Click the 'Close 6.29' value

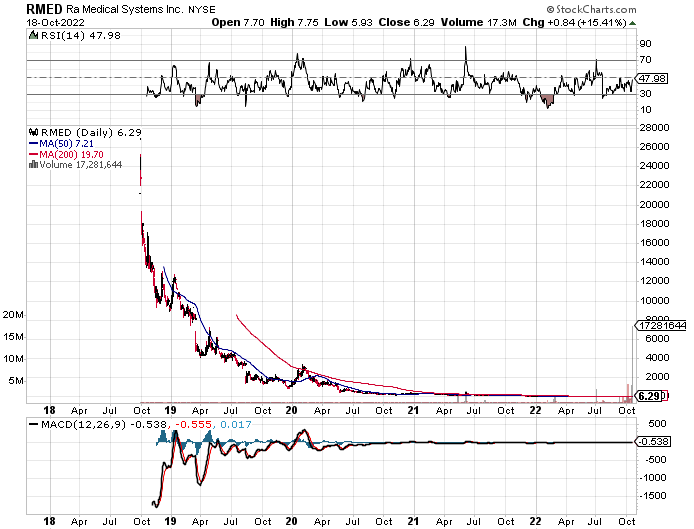406,22
